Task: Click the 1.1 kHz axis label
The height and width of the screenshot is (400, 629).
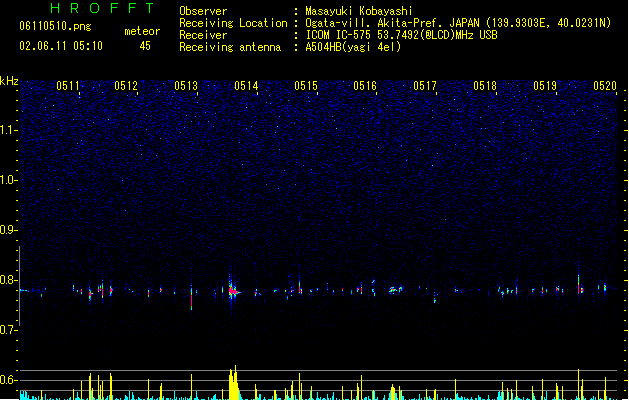Action: click(9, 130)
